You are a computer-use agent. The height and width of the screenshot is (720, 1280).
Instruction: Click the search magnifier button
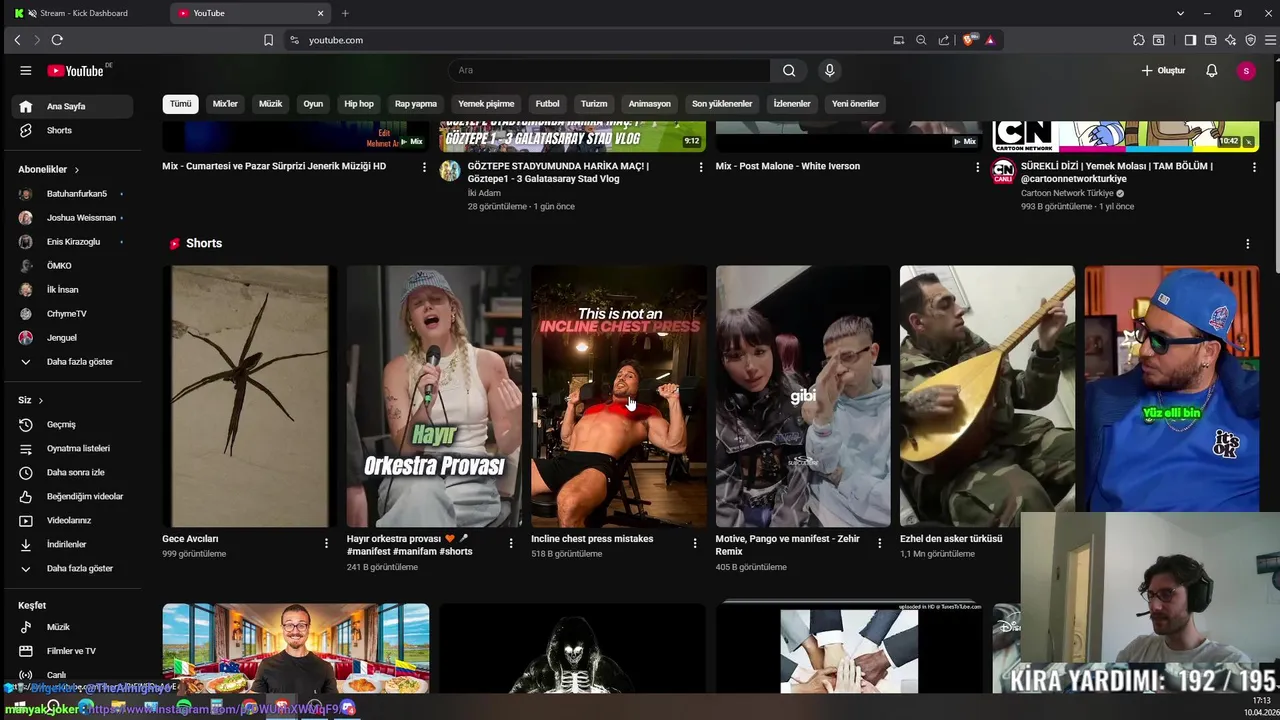tap(789, 70)
